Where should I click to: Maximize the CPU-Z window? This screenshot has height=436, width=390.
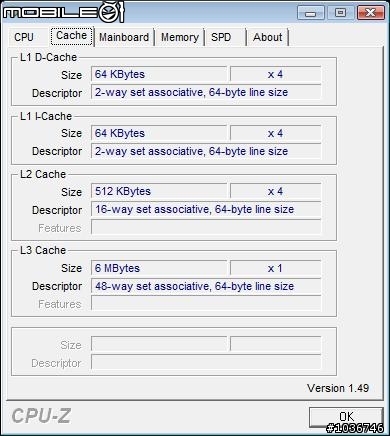[x=340, y=13]
